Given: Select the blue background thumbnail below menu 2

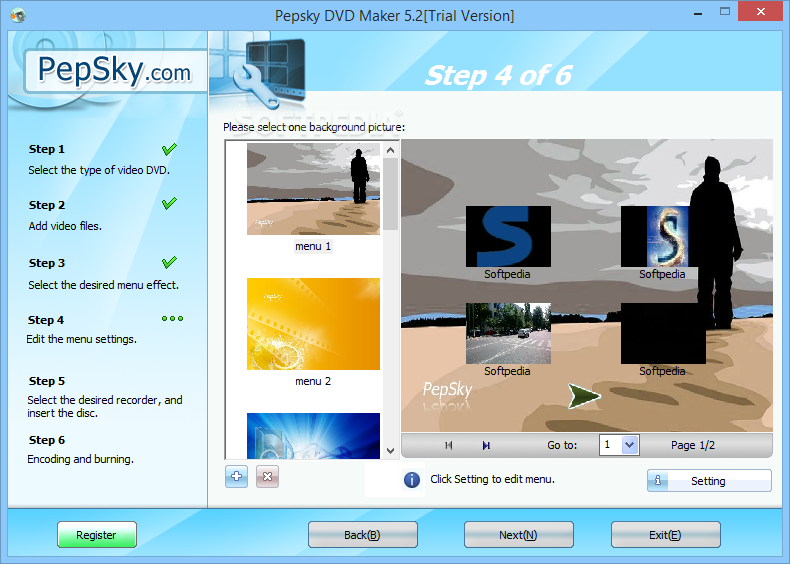Looking at the screenshot, I should coord(313,435).
